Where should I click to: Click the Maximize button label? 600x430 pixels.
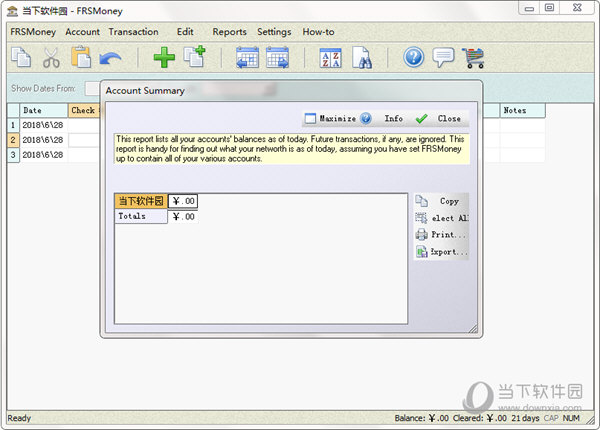pyautogui.click(x=338, y=119)
